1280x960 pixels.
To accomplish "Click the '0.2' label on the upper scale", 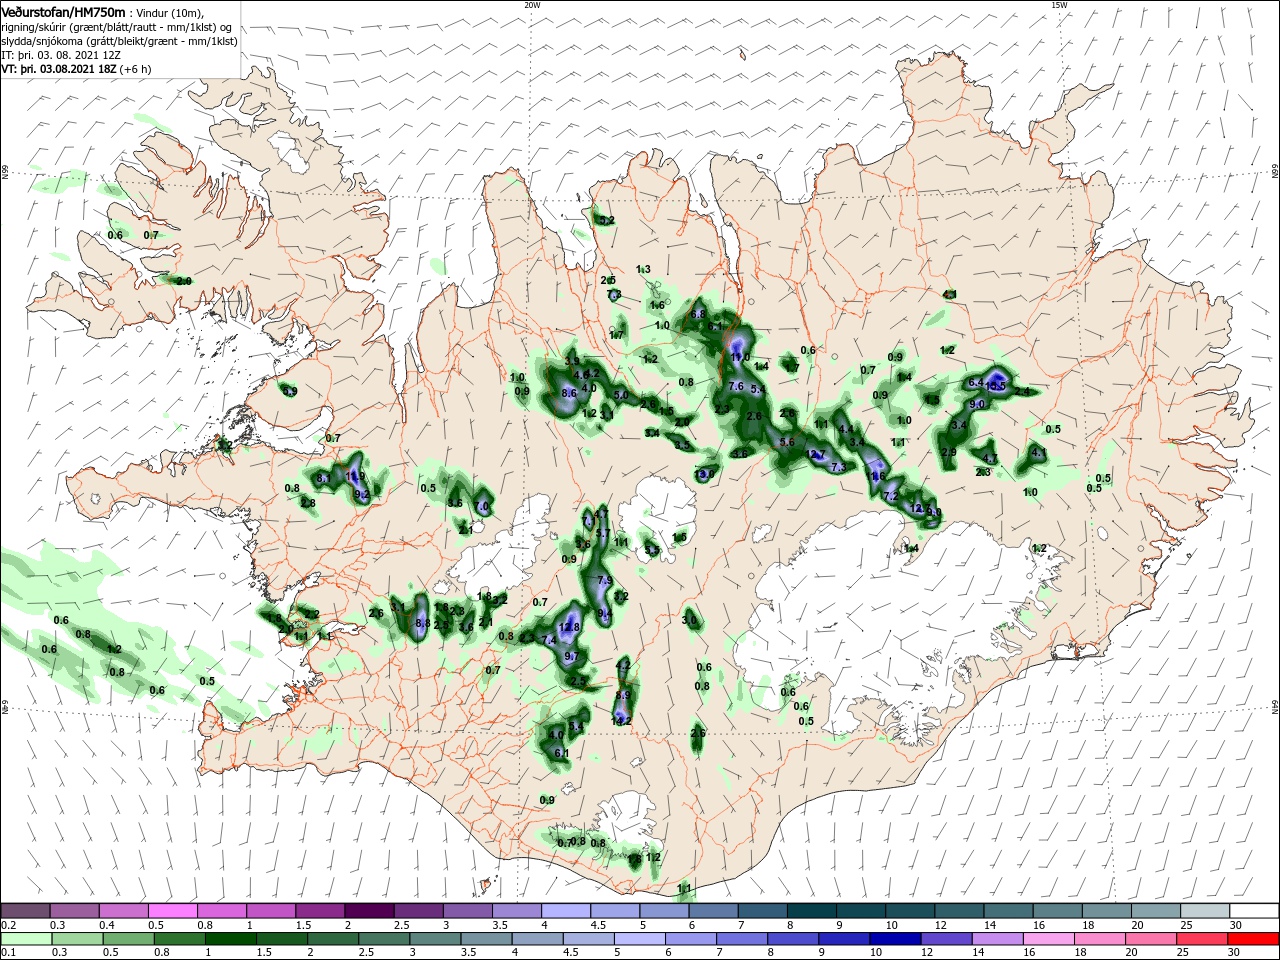I will pos(7,925).
